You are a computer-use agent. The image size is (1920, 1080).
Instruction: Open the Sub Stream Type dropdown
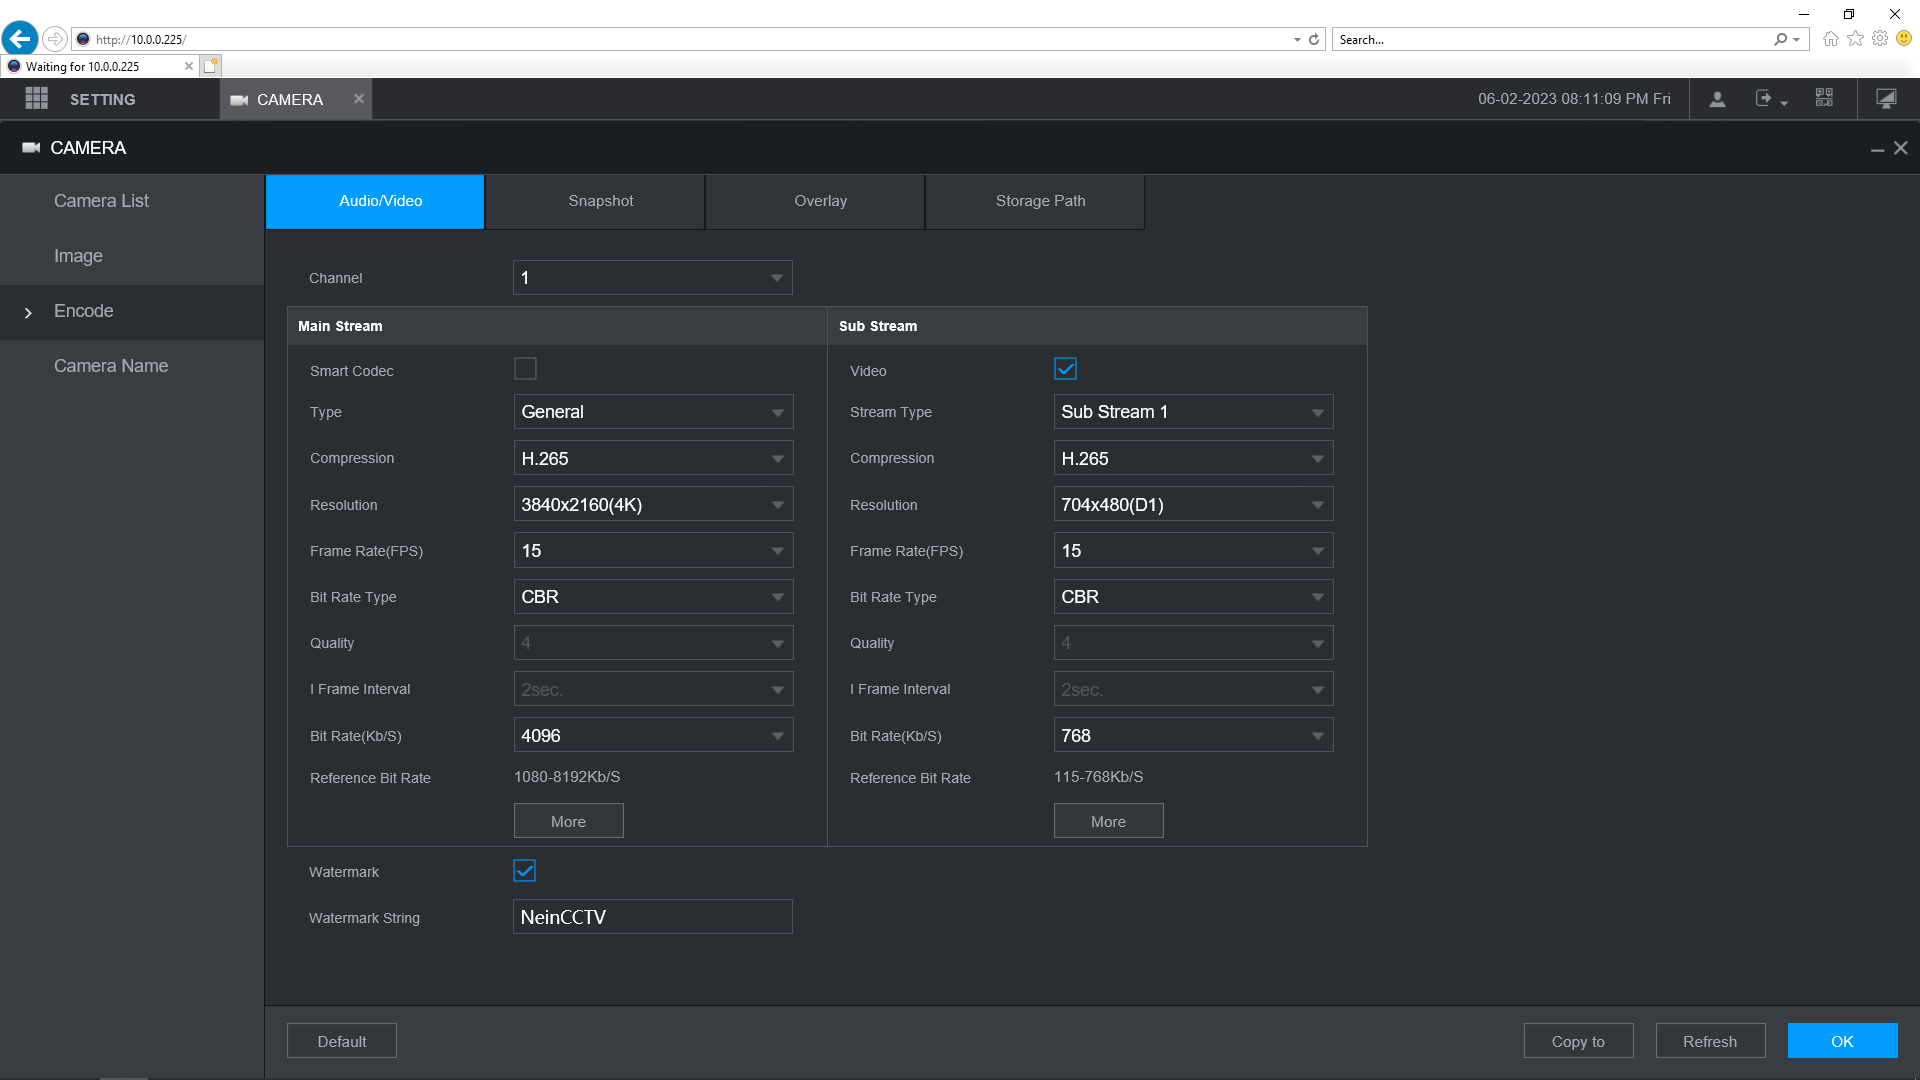point(1193,412)
